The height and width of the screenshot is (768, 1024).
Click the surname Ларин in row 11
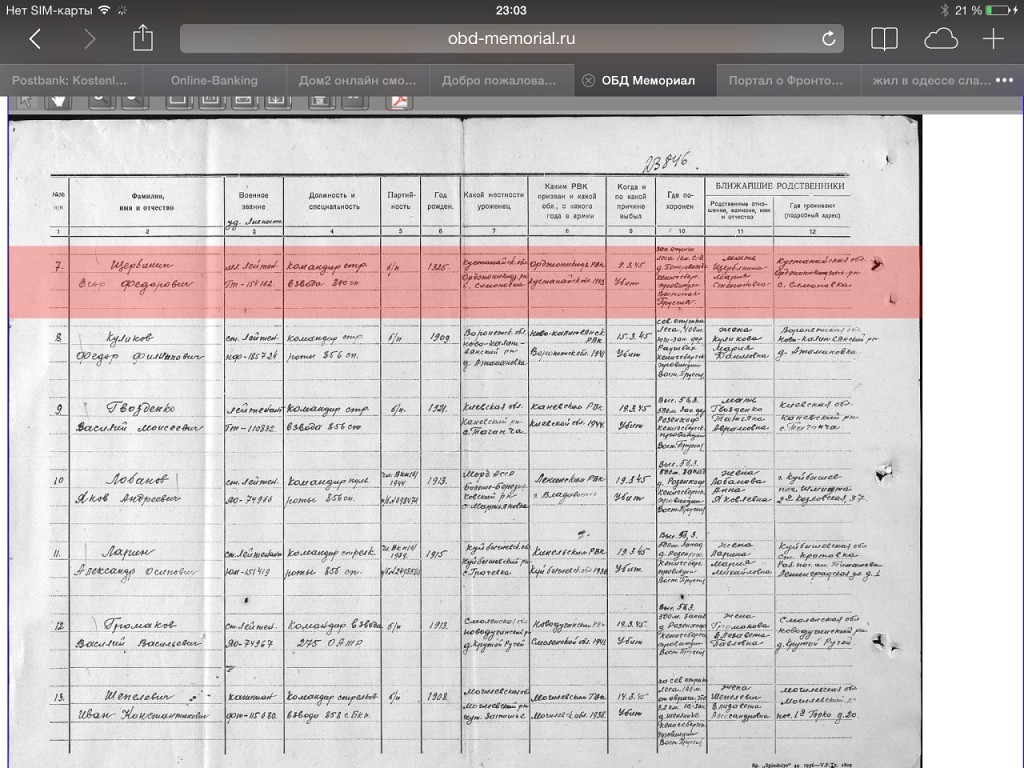point(128,552)
